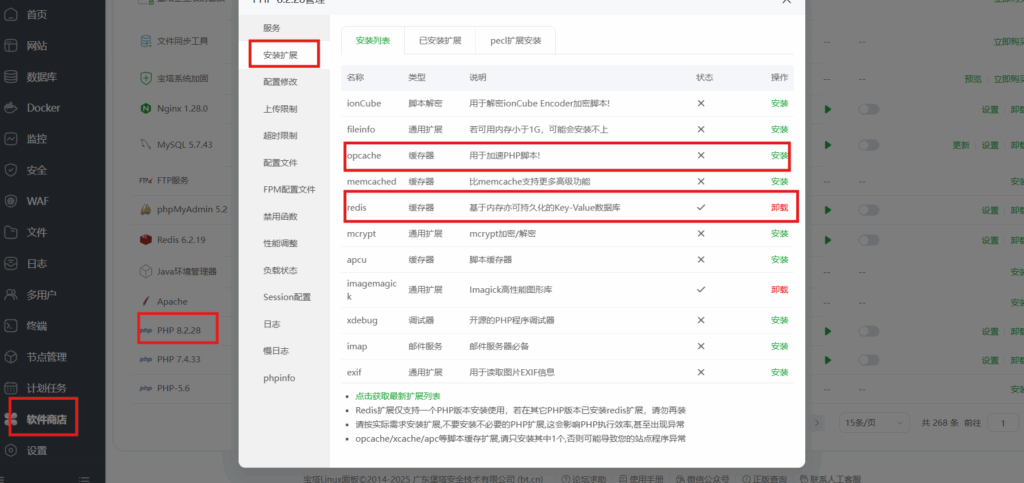The image size is (1024, 483).
Task: Click the 文件同步工具 icon
Action: tap(146, 41)
